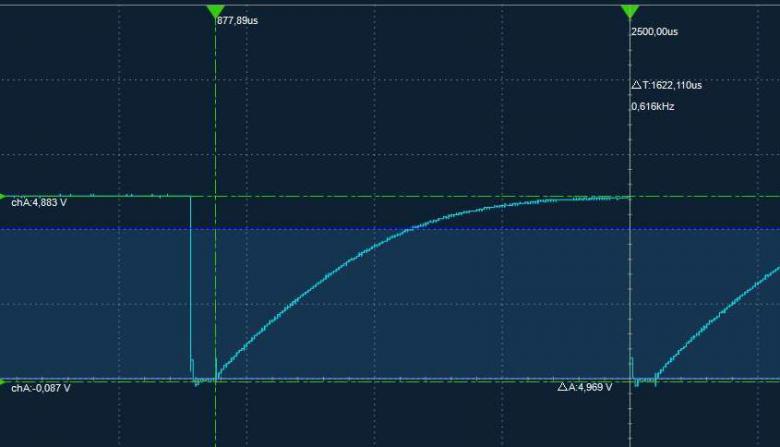Click the blue horizontal trigger level line

[390, 229]
